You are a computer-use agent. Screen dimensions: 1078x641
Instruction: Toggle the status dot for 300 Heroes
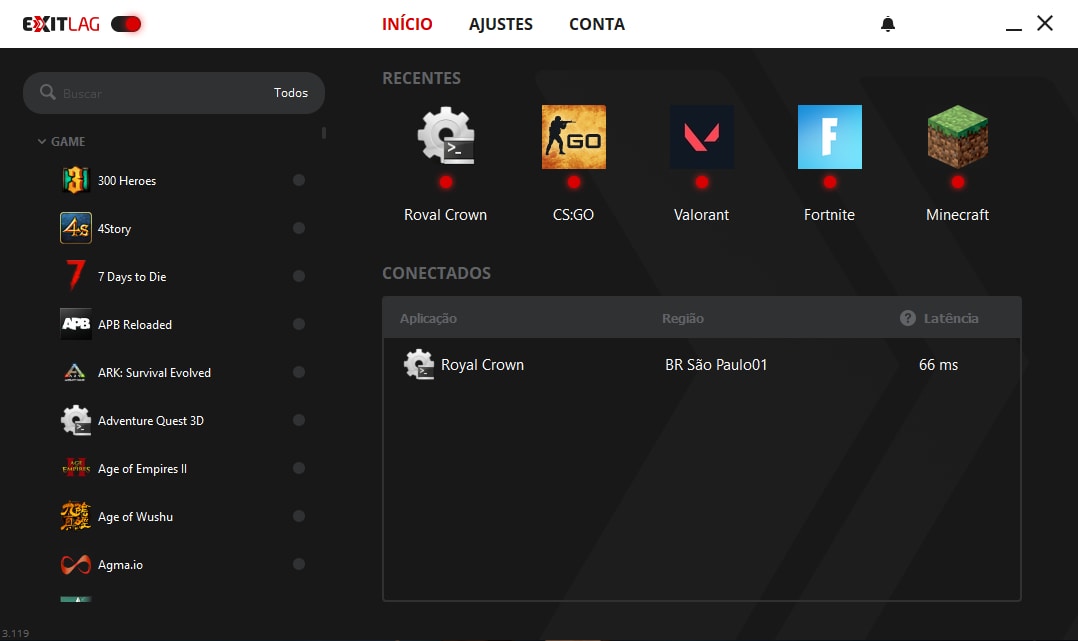298,181
